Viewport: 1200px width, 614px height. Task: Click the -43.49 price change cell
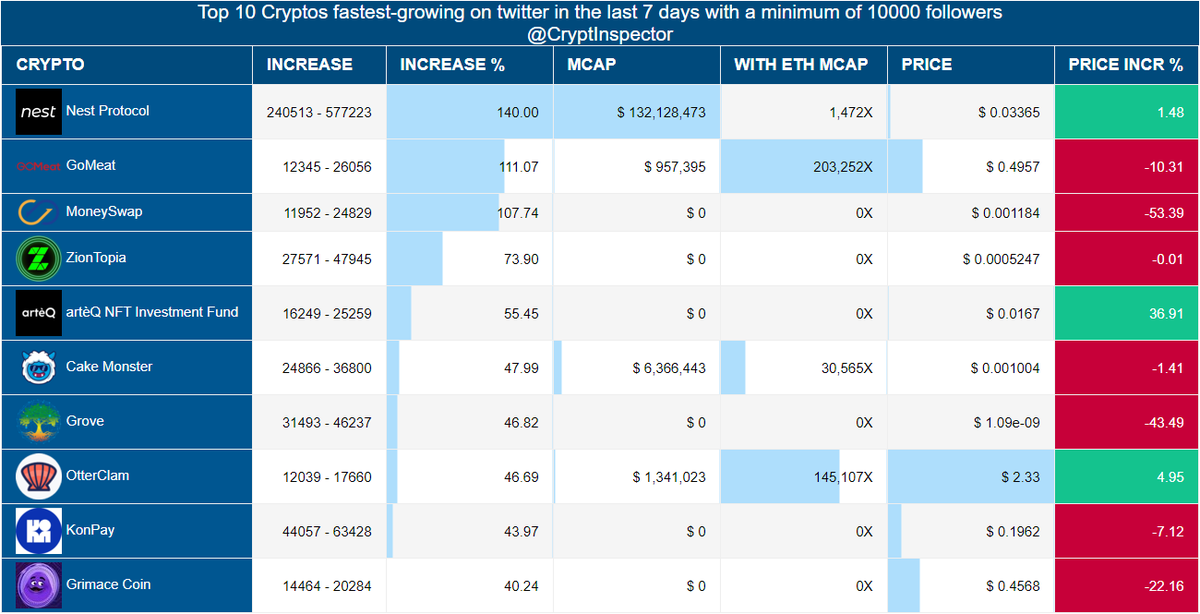(x=1127, y=422)
